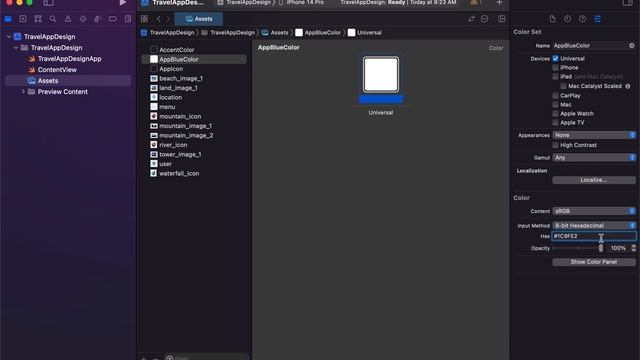The image size is (640, 360).
Task: Open the Gamut dropdown
Action: click(x=594, y=158)
